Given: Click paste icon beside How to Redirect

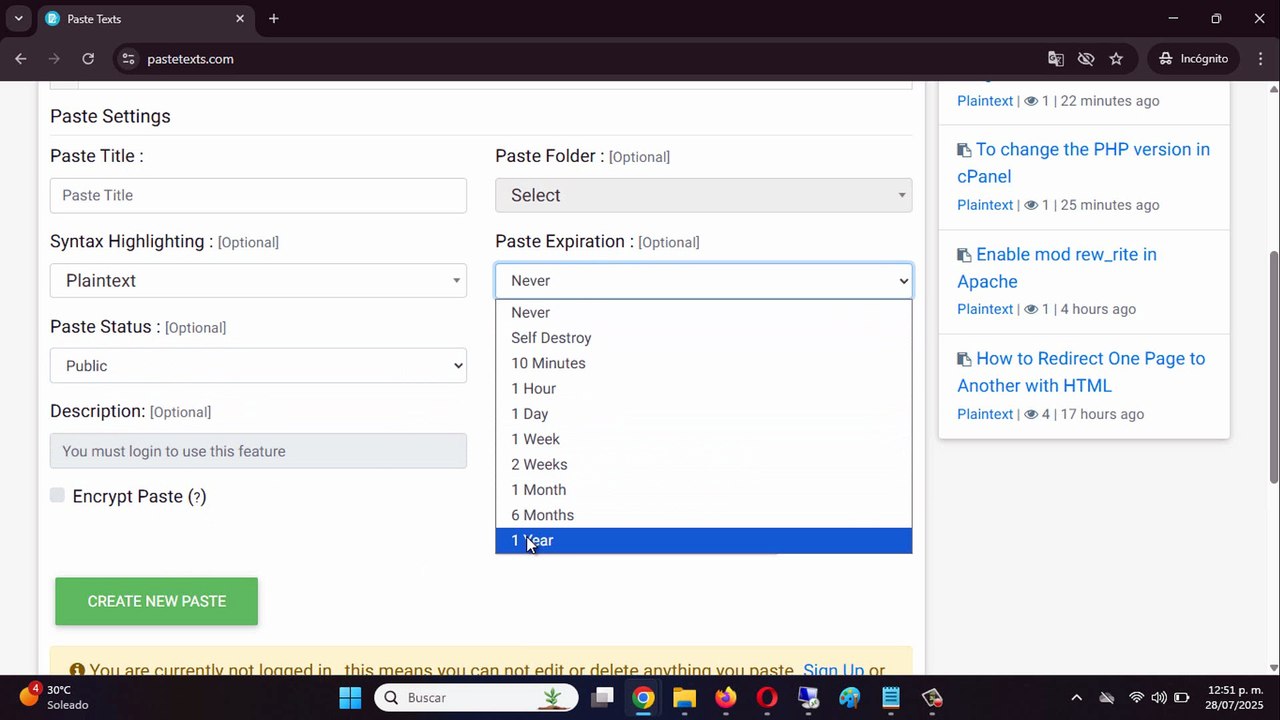Looking at the screenshot, I should tap(964, 359).
